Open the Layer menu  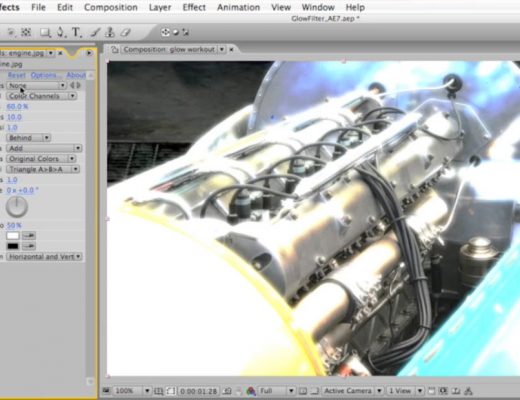(x=160, y=7)
